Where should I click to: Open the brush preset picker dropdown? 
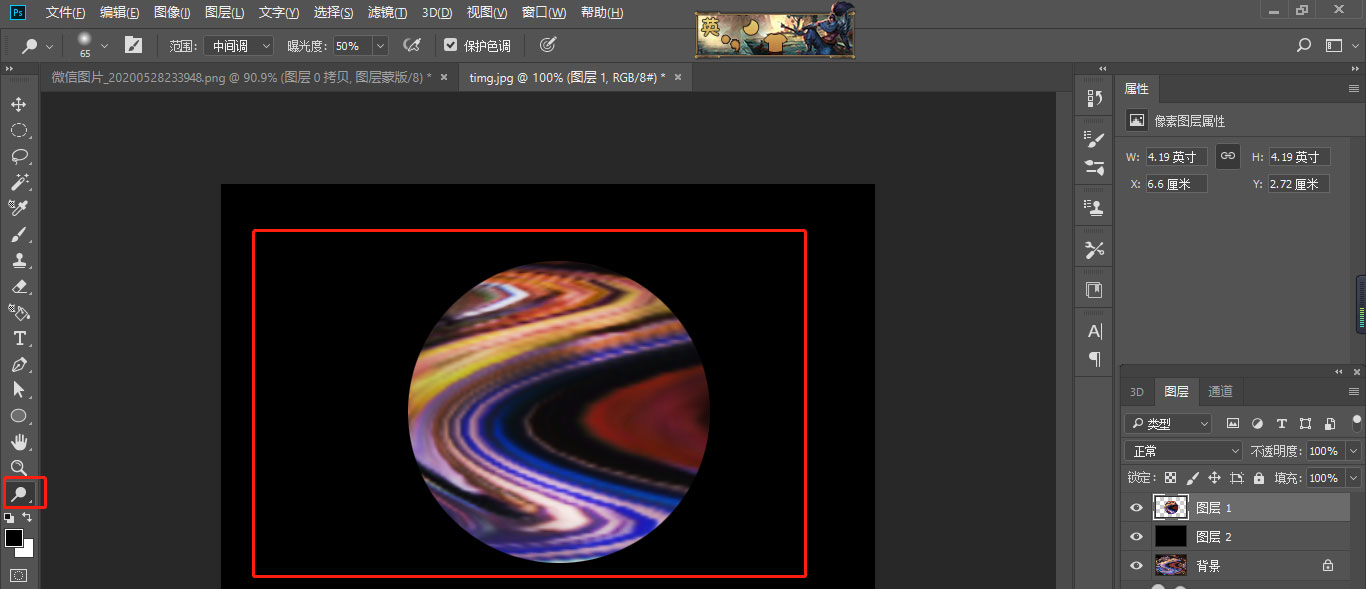point(104,45)
